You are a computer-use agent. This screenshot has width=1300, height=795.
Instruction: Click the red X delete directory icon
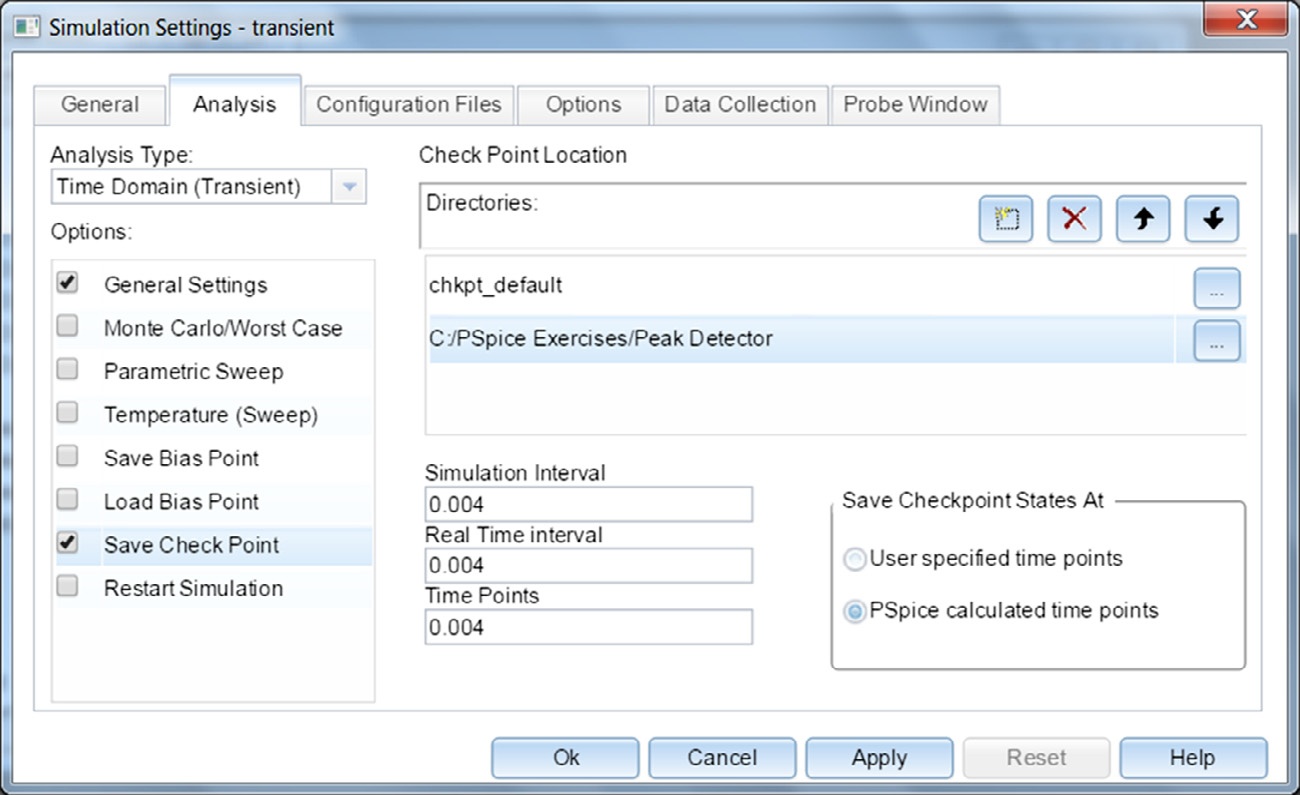coord(1074,219)
